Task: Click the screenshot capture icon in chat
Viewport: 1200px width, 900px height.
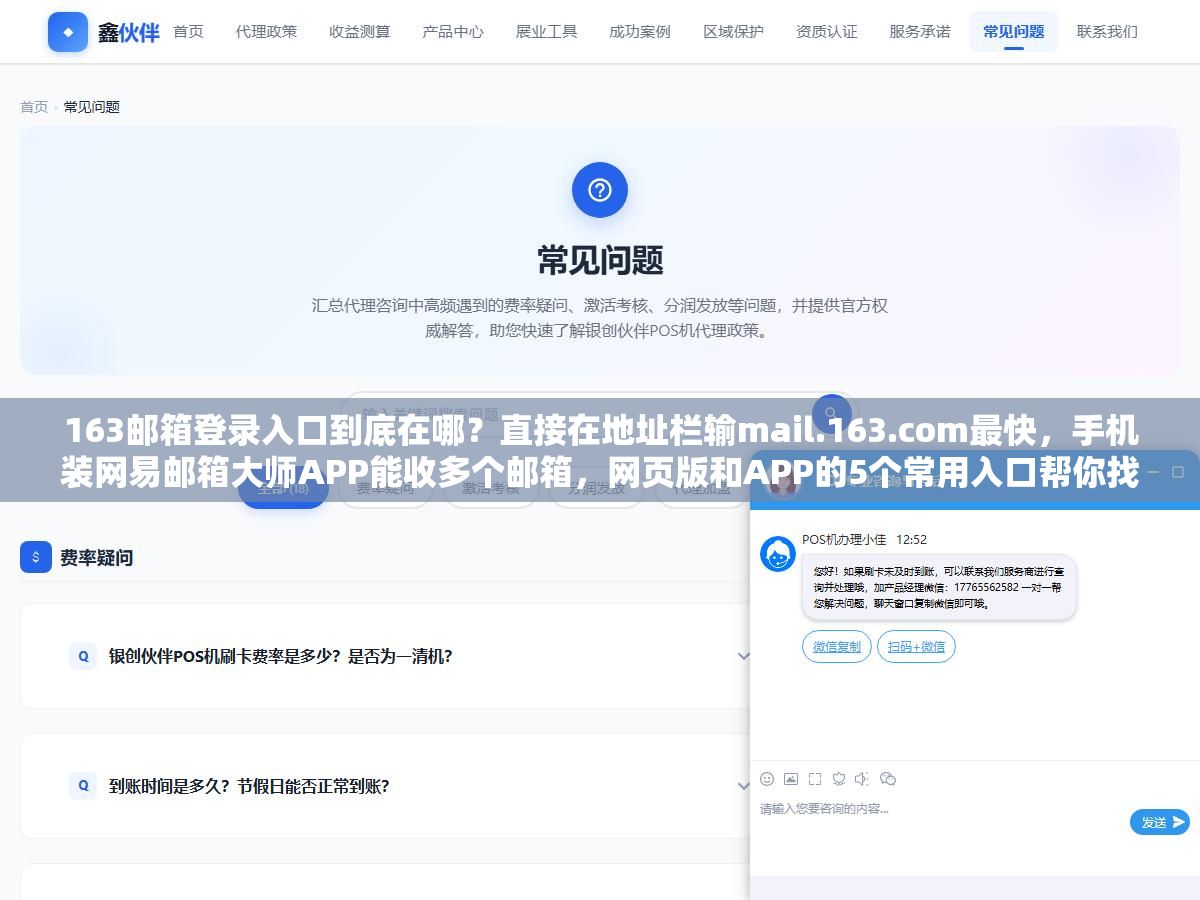Action: [x=815, y=779]
